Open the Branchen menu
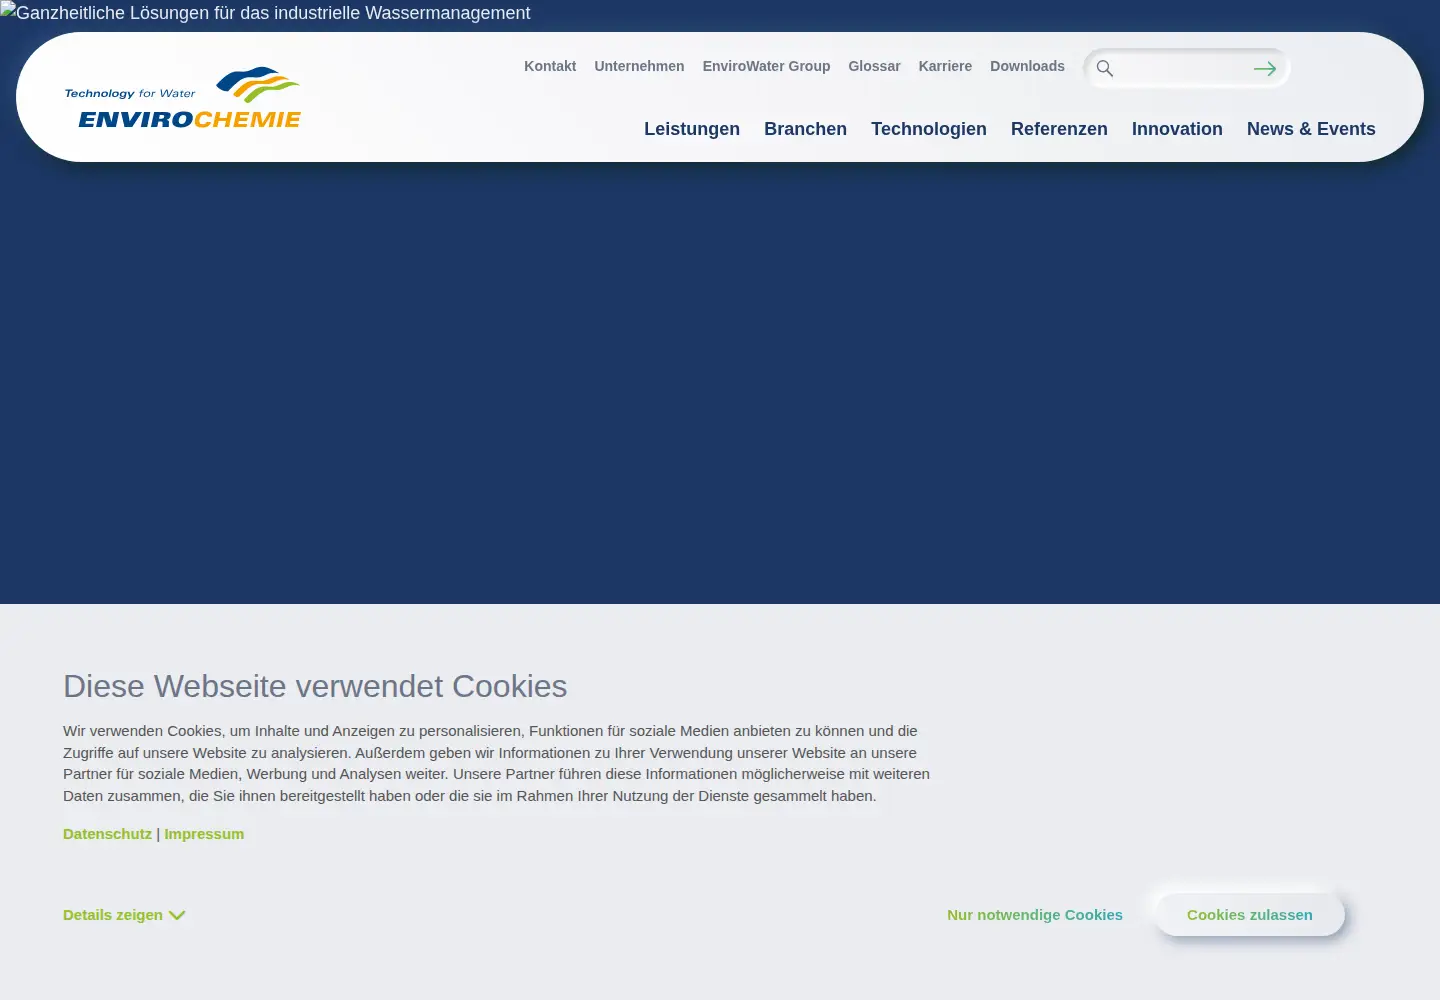 (x=805, y=129)
